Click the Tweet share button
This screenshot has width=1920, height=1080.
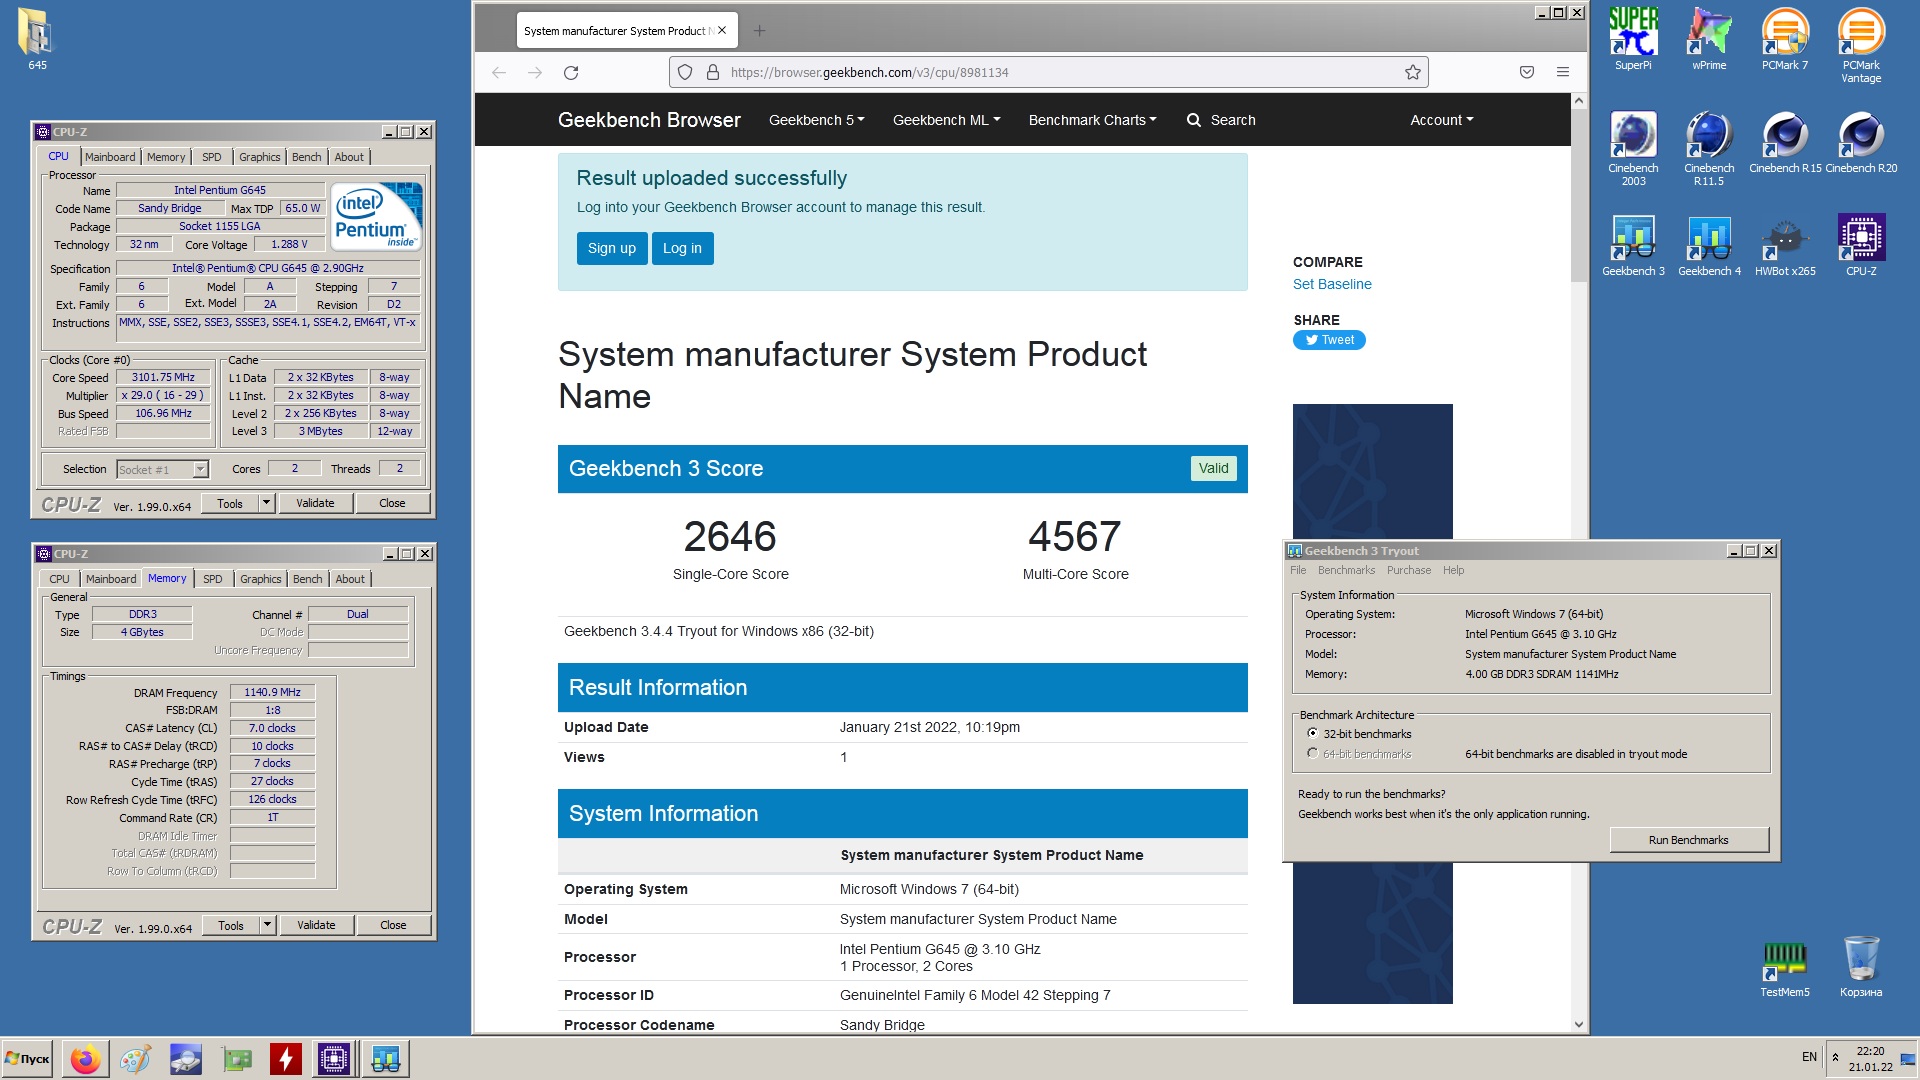tap(1329, 340)
